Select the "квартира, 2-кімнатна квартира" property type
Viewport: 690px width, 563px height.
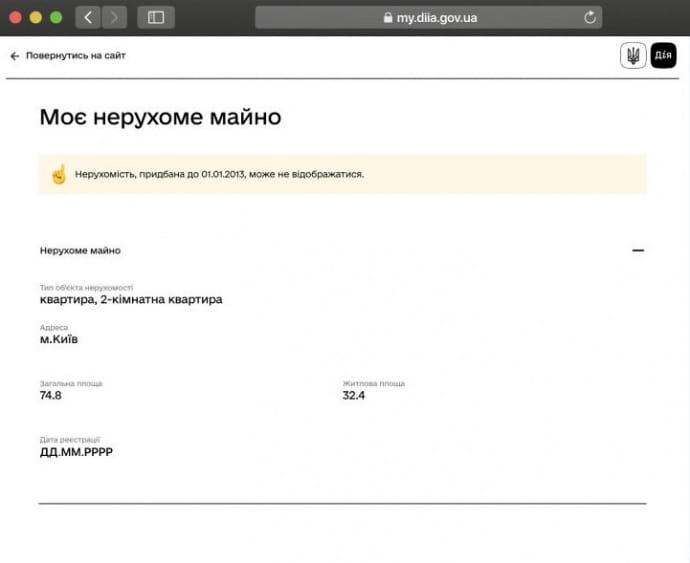click(131, 299)
